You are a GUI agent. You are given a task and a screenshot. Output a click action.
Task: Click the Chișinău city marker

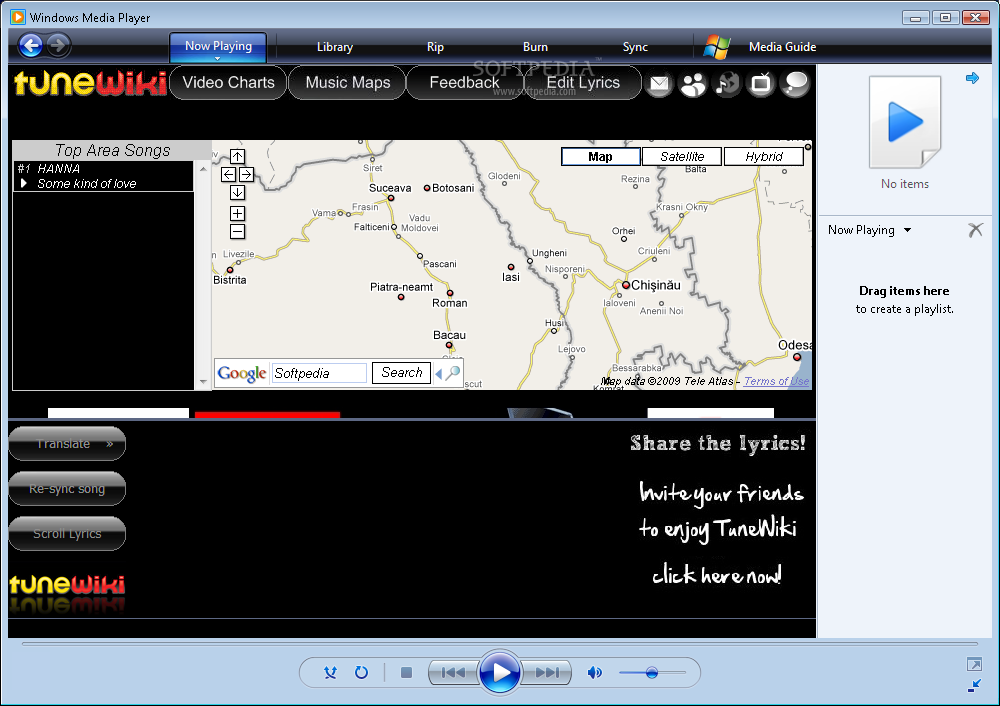point(626,285)
